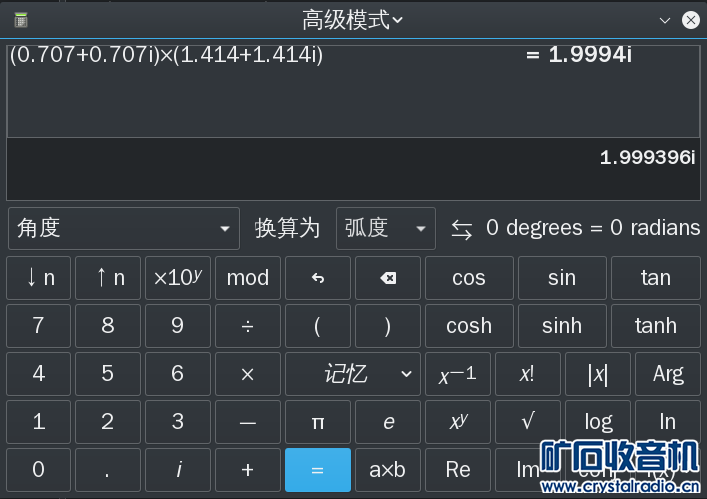Click digit 8 key
Screen dimensions: 707x499
[x=108, y=326]
